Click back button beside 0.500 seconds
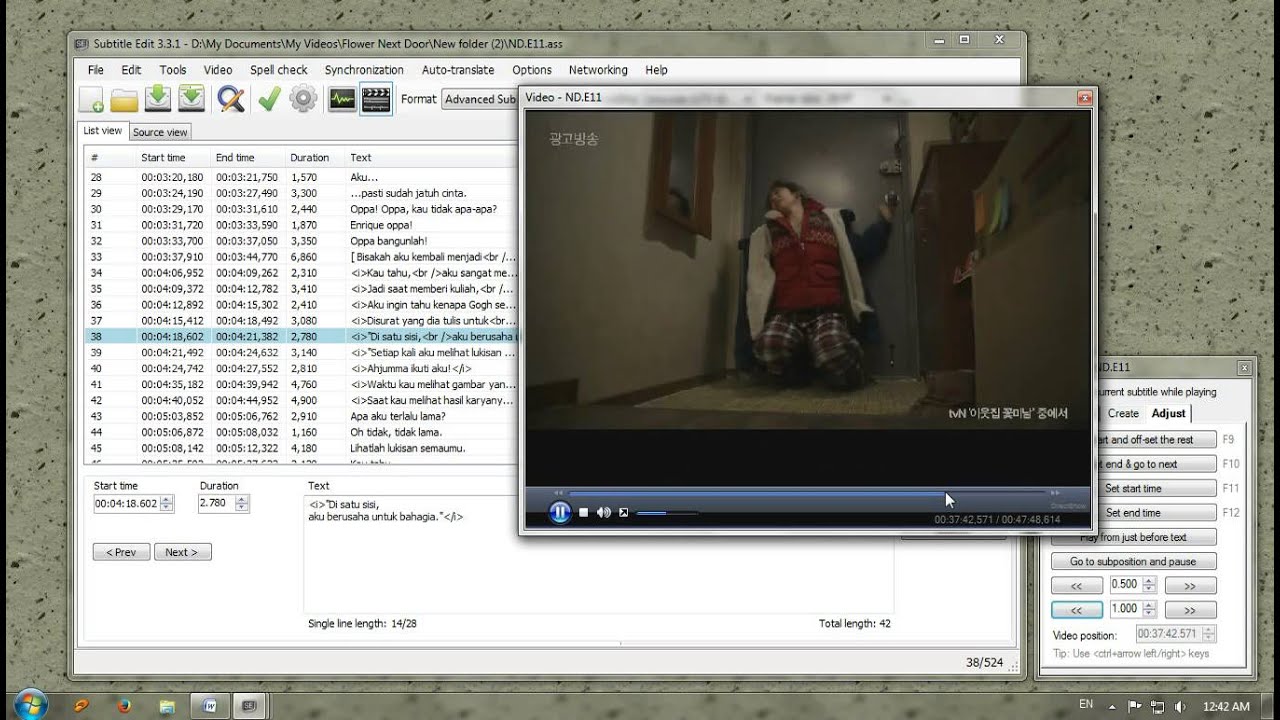1280x720 pixels. 1077,585
